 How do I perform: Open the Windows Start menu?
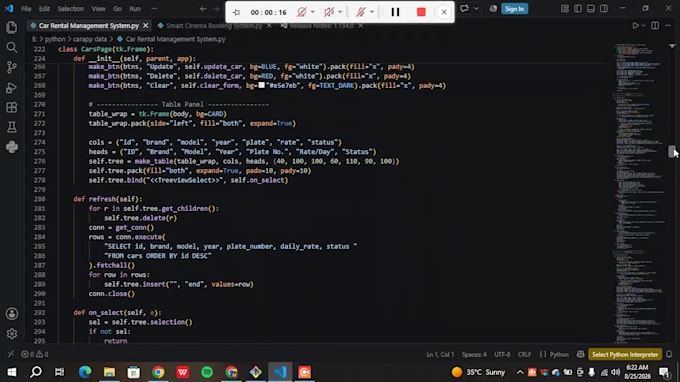pyautogui.click(x=12, y=372)
